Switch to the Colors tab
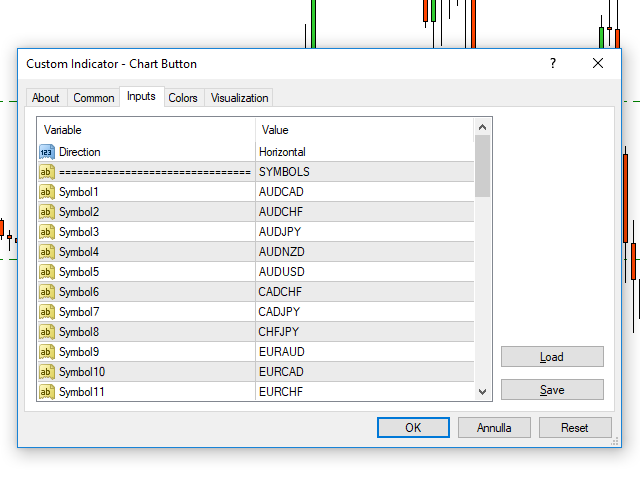 pyautogui.click(x=183, y=98)
